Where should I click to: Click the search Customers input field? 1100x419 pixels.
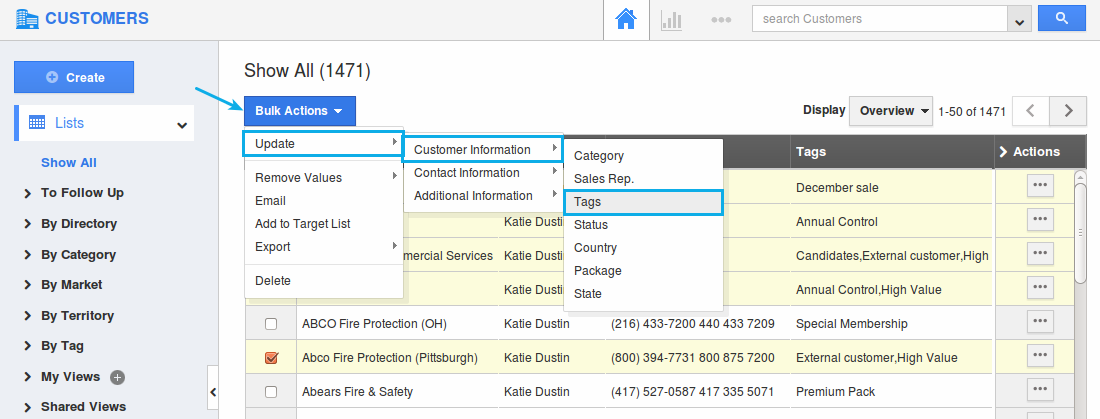pyautogui.click(x=880, y=19)
